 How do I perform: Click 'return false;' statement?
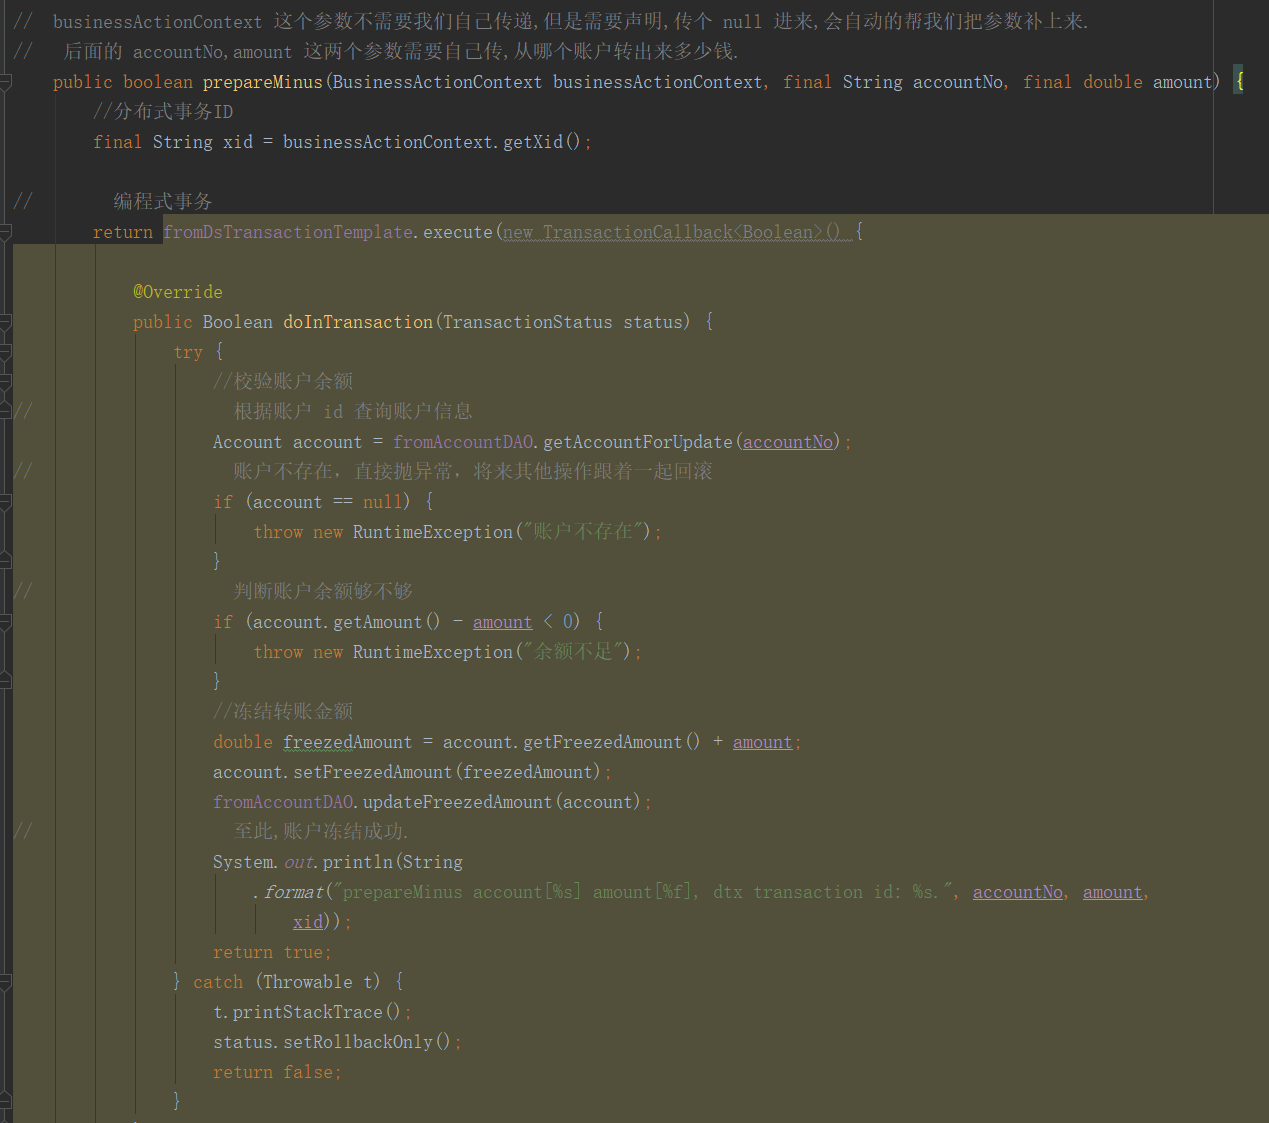click(x=277, y=1072)
